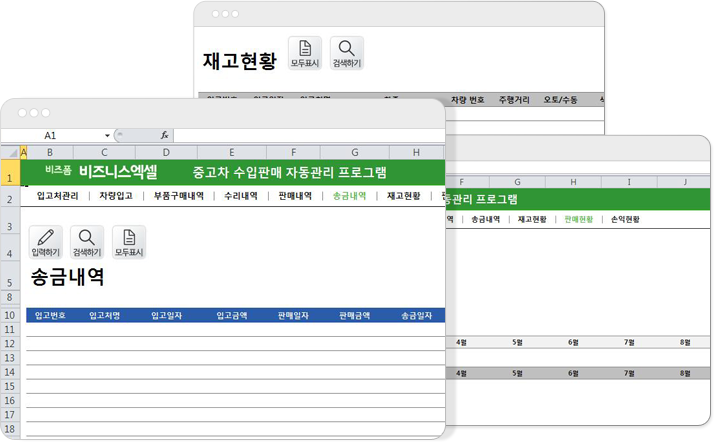Open the Name Box dropdown arrow beside A1

[107, 136]
